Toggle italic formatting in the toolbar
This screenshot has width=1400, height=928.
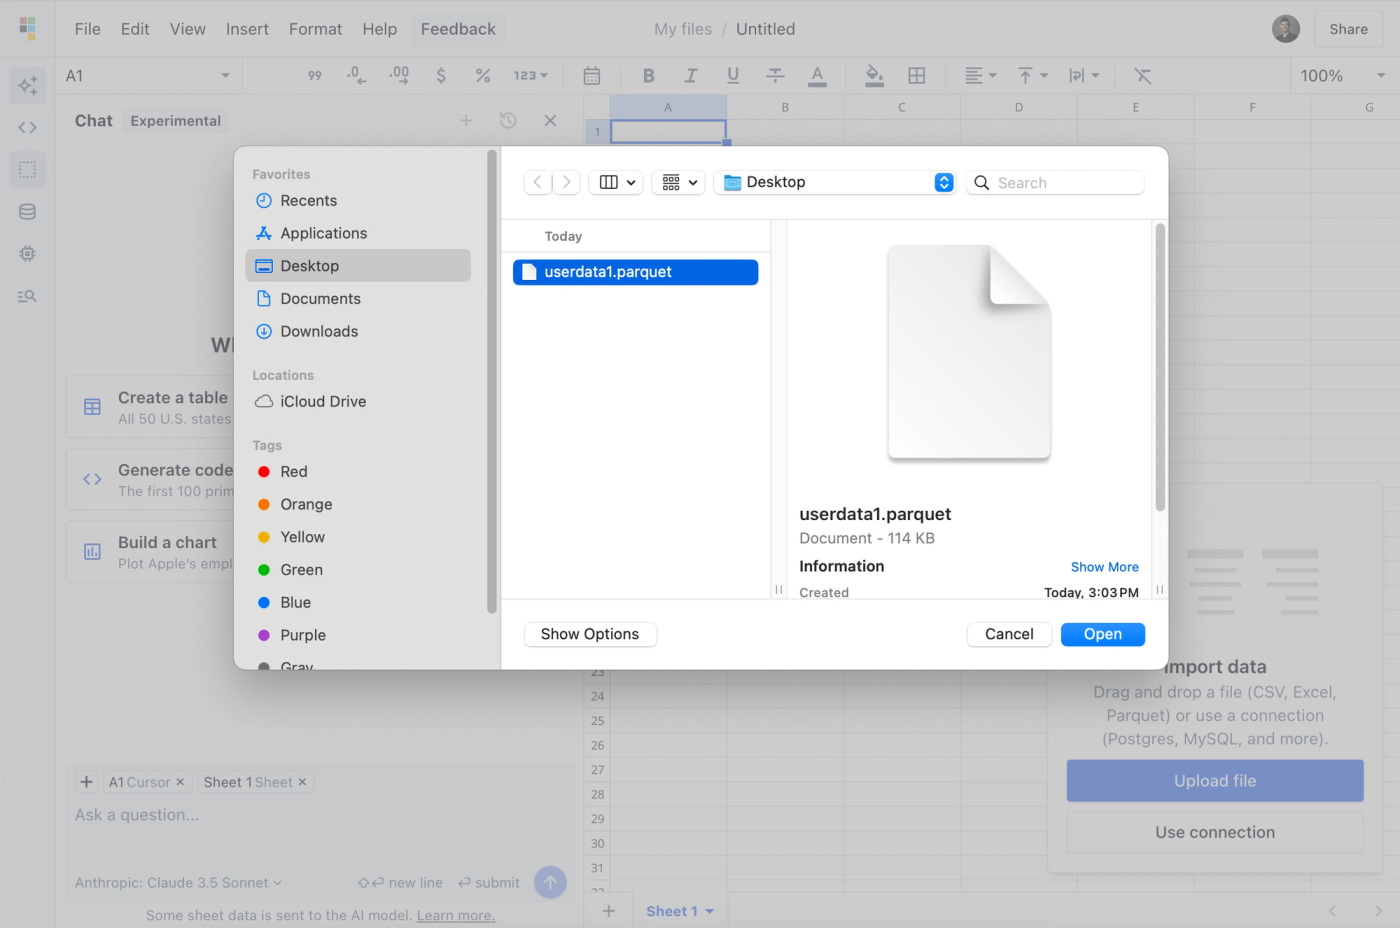(690, 75)
